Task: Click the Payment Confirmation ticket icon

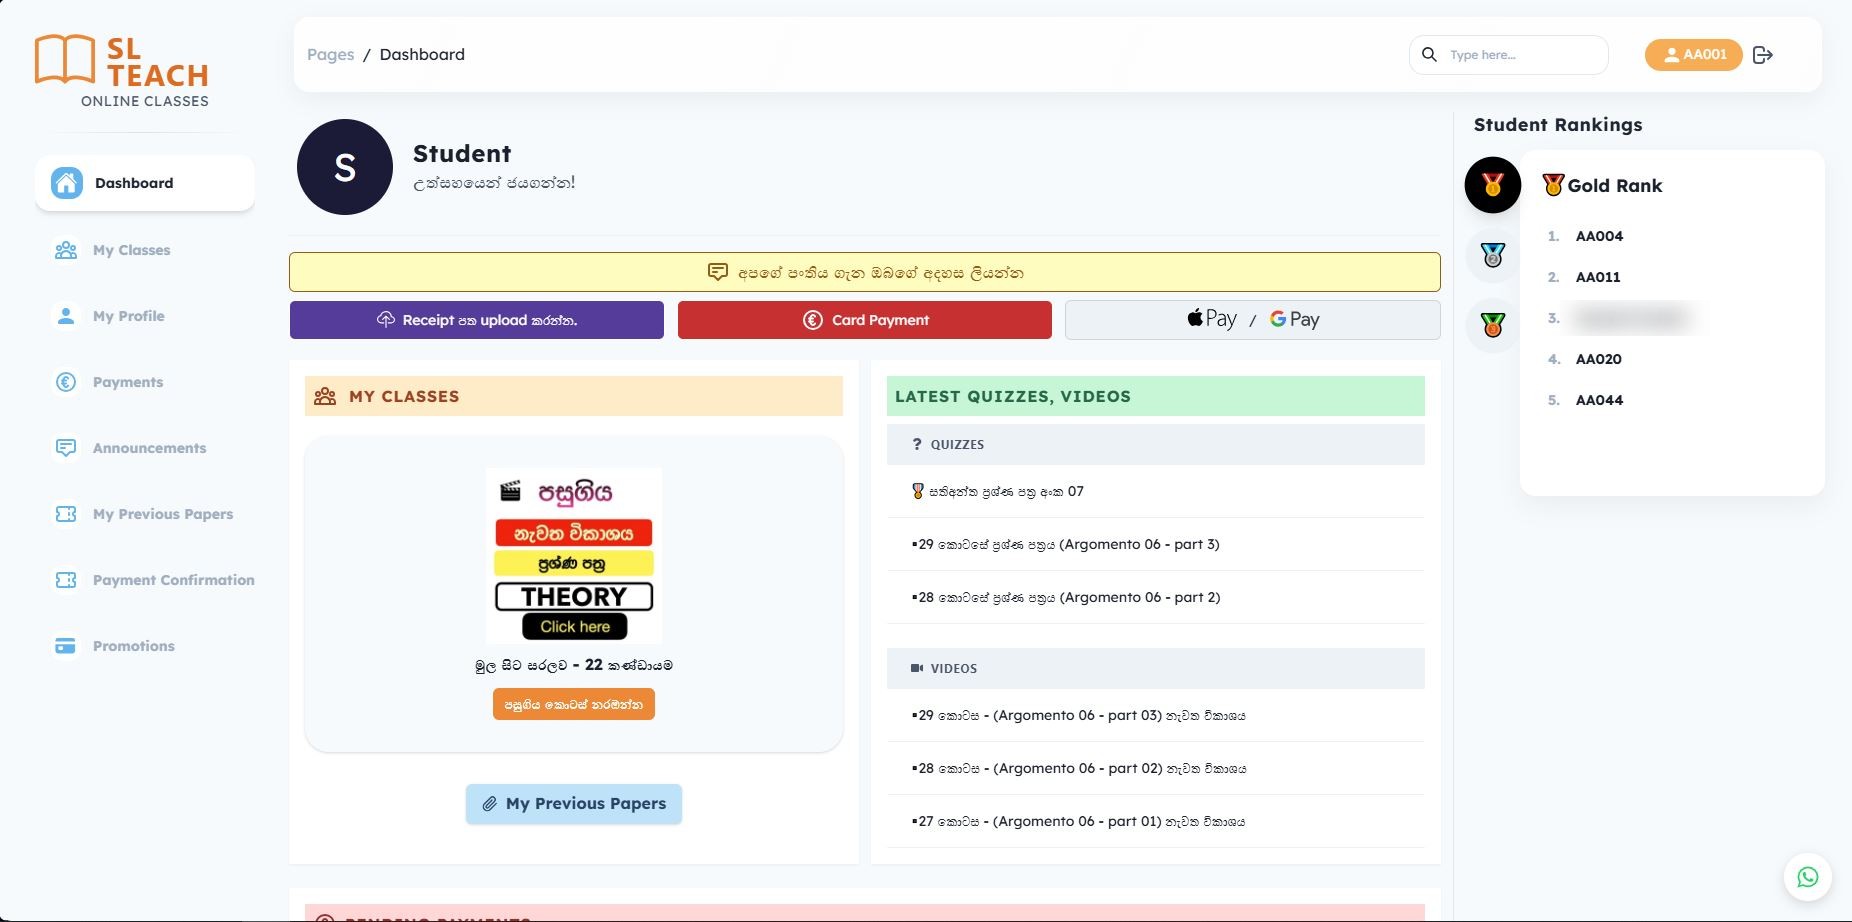Action: [66, 580]
